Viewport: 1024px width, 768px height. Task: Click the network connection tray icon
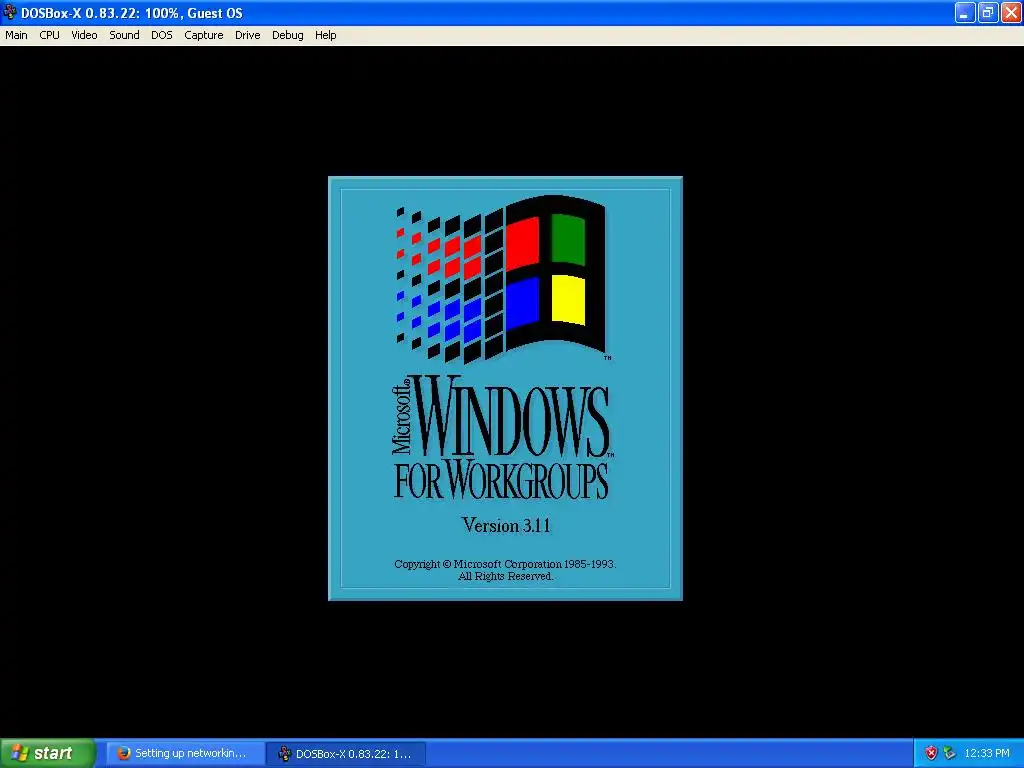point(950,754)
